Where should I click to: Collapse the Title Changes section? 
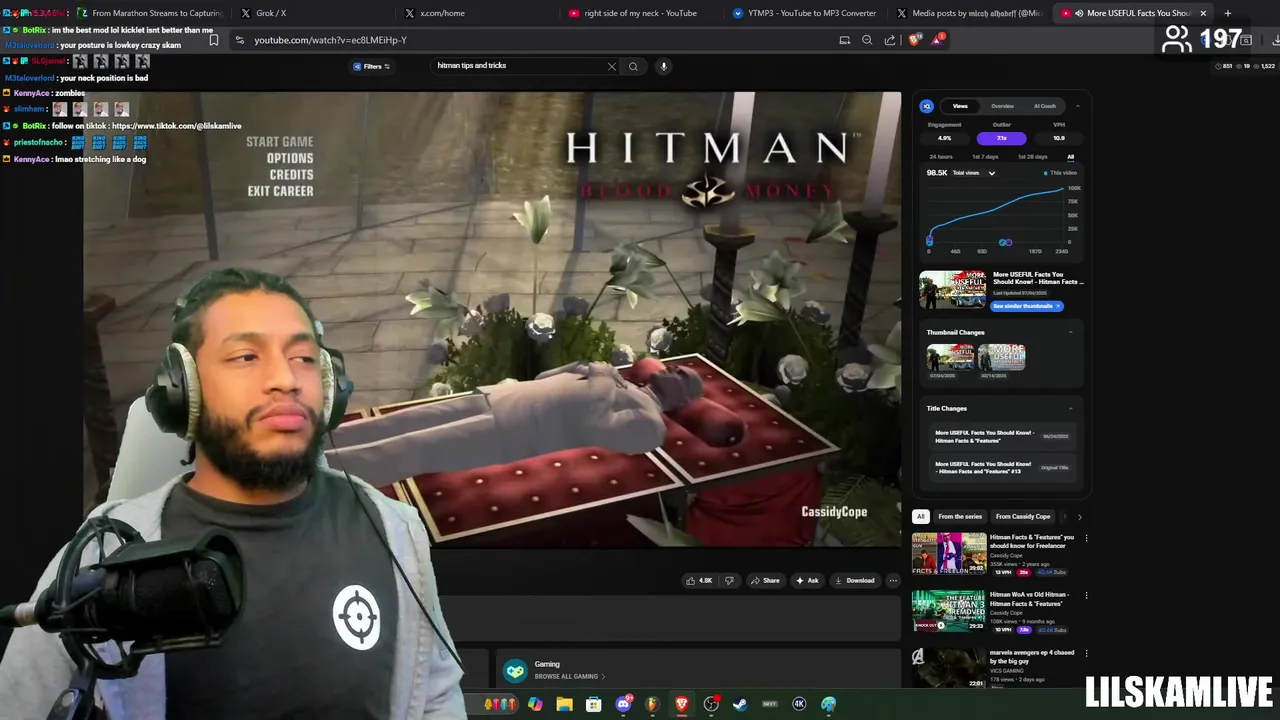point(1070,408)
